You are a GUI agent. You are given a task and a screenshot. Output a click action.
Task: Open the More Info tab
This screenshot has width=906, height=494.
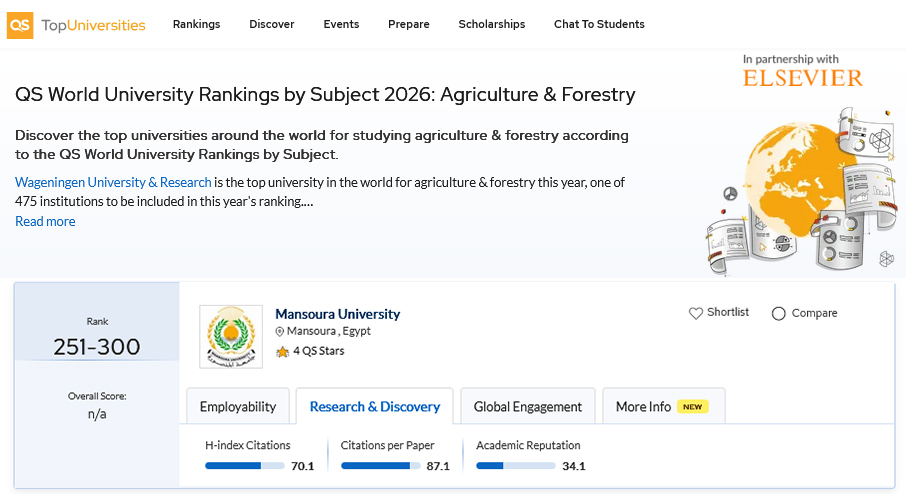[663, 407]
